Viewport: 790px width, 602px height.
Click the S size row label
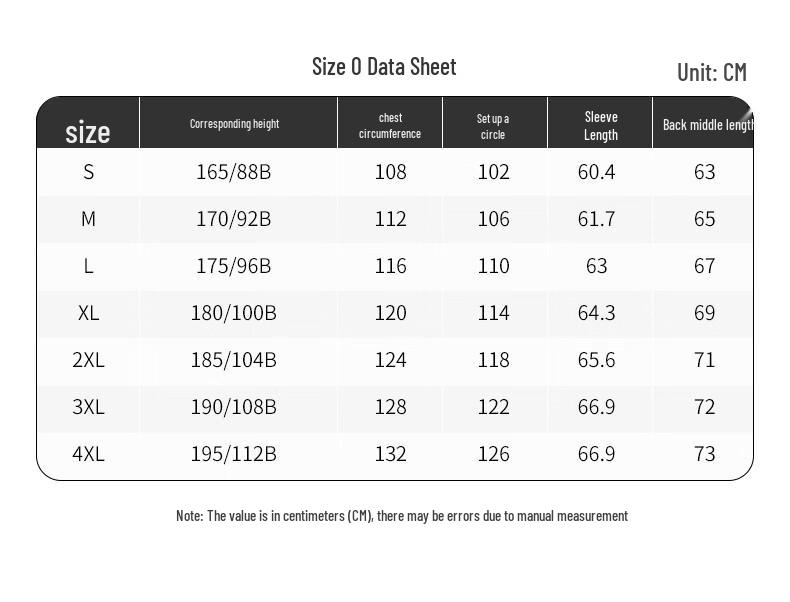coord(89,172)
